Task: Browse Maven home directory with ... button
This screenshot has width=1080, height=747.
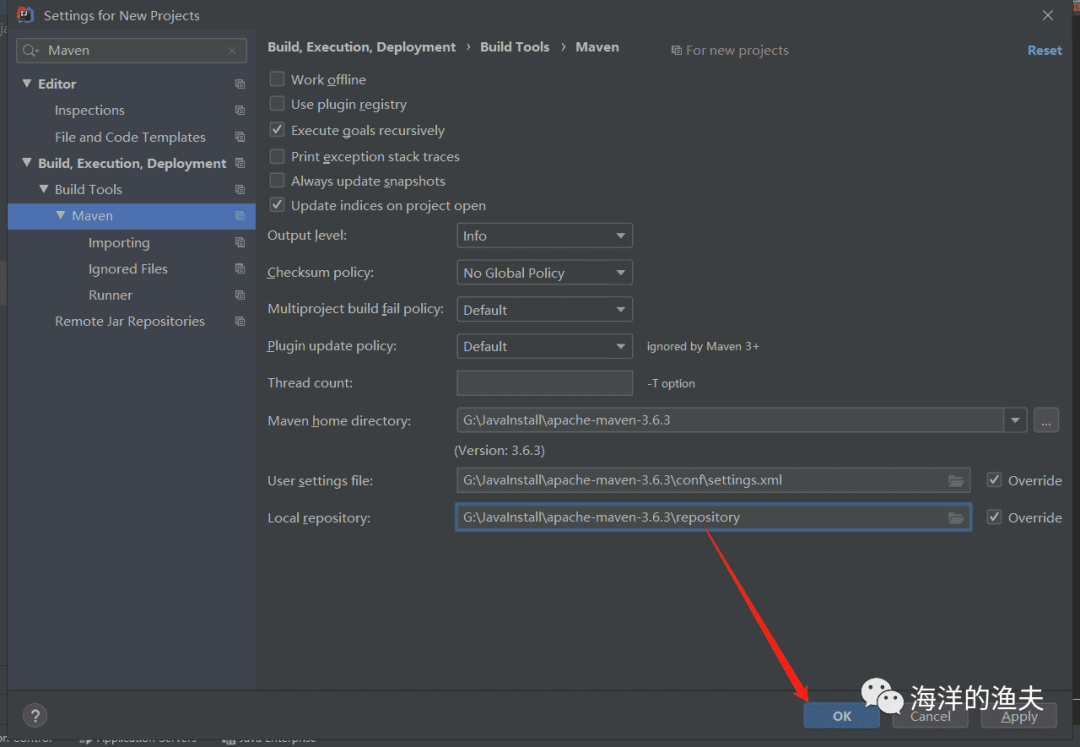Action: pyautogui.click(x=1046, y=420)
